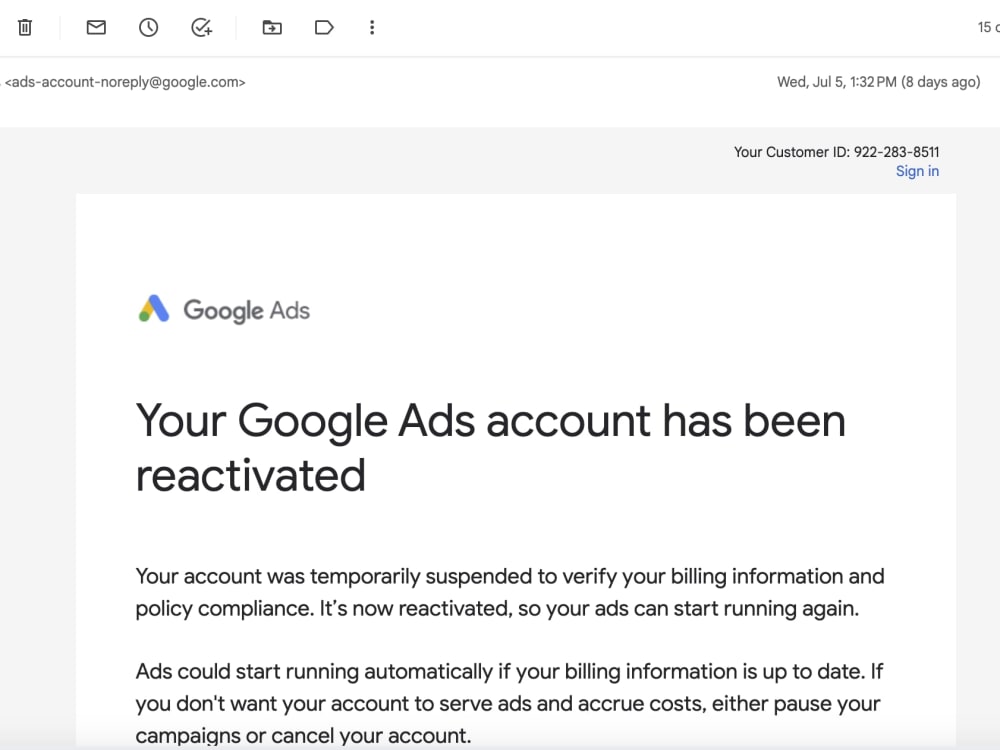Open the Move to folder icon
The image size is (1000, 750).
[272, 28]
